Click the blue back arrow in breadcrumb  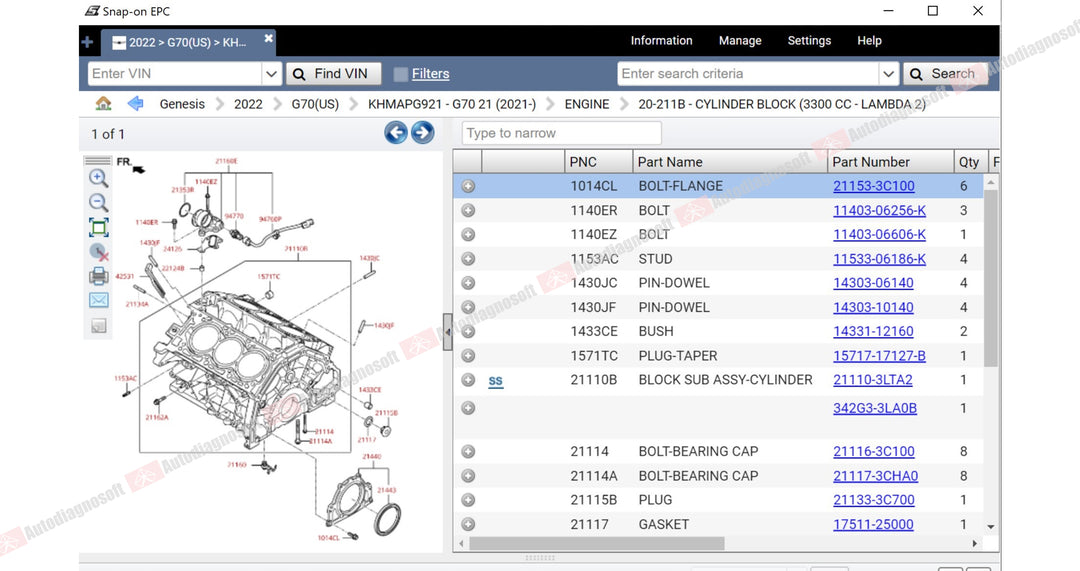pos(136,103)
